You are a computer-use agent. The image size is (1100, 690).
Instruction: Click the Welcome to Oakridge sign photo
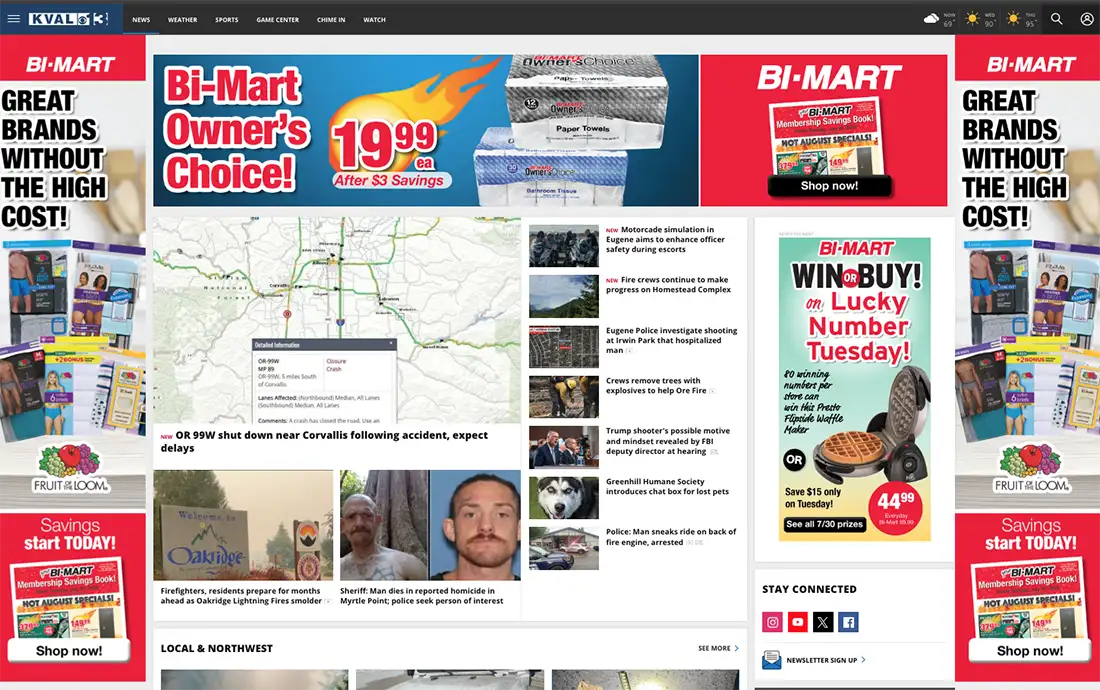pyautogui.click(x=243, y=525)
